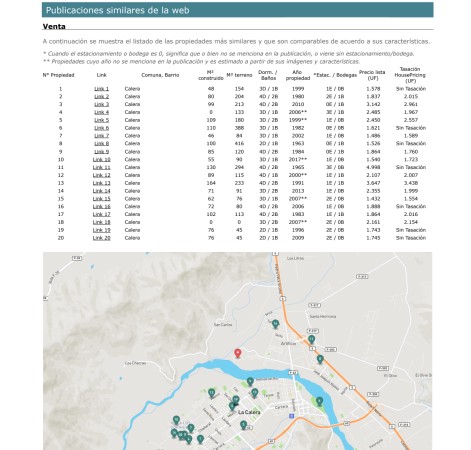Click green marker directly south of La Calera label
471x450 pixels.
tap(243, 425)
